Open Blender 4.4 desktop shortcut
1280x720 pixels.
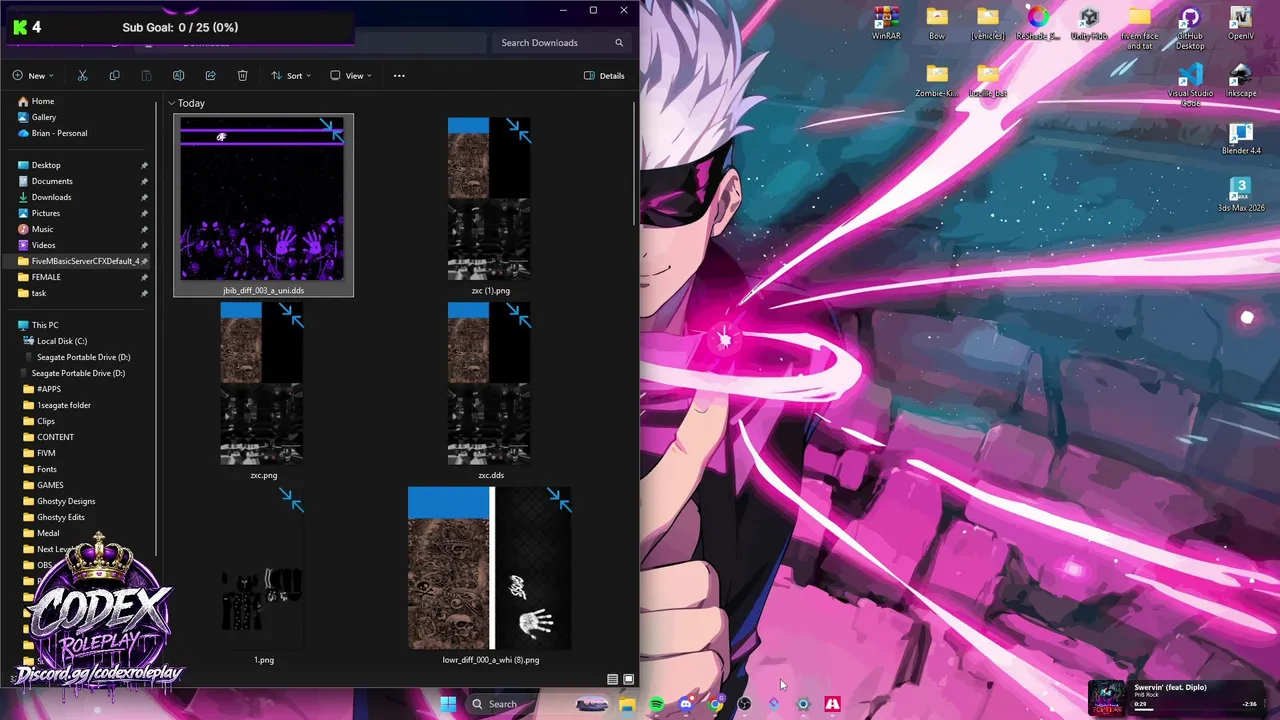[x=1241, y=138]
